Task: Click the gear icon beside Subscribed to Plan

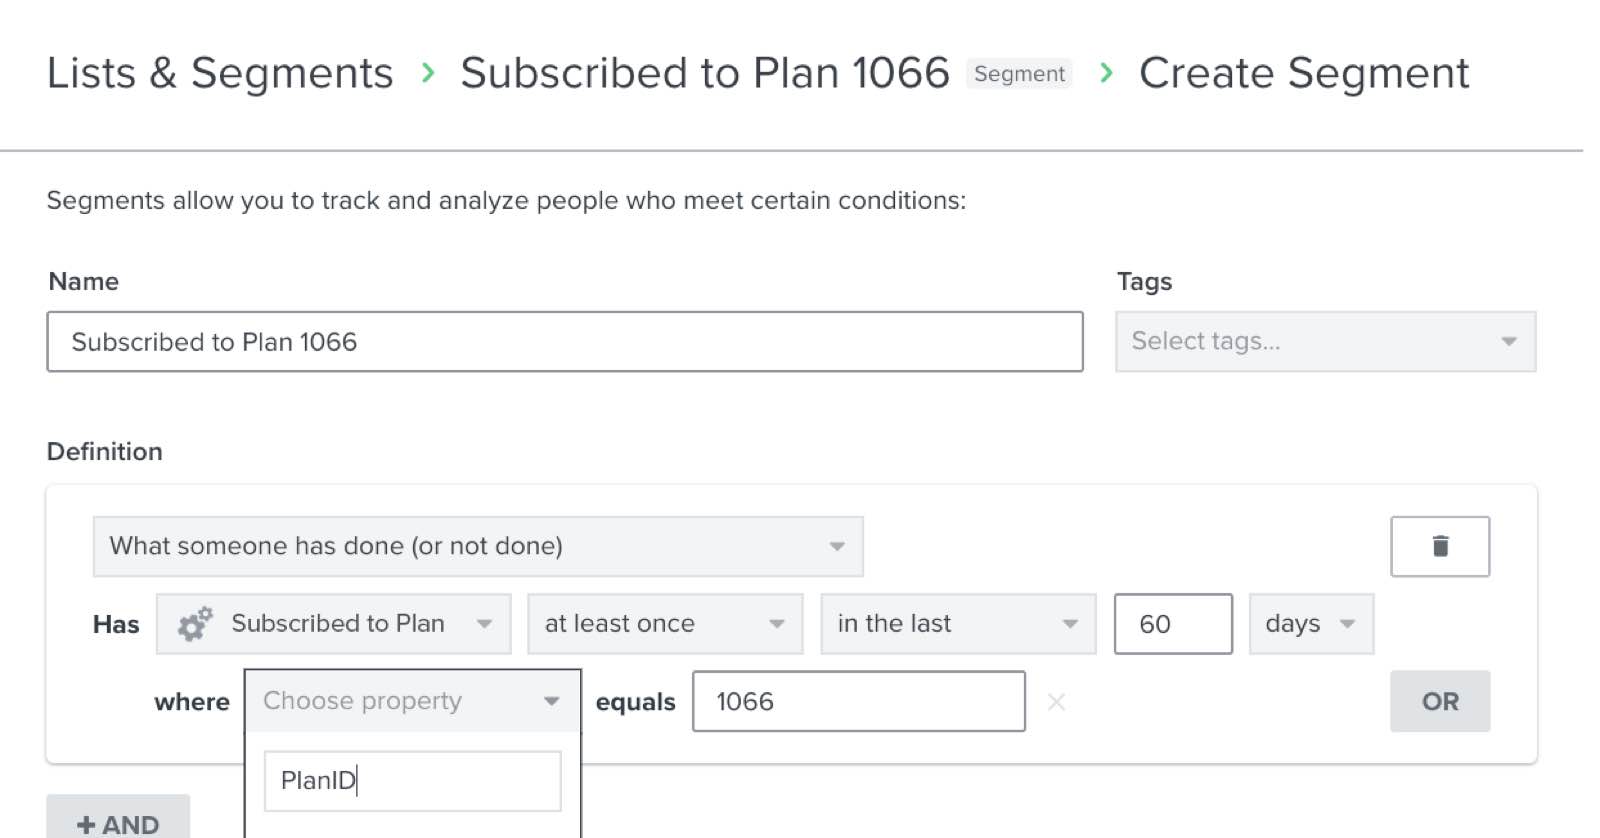Action: tap(195, 624)
